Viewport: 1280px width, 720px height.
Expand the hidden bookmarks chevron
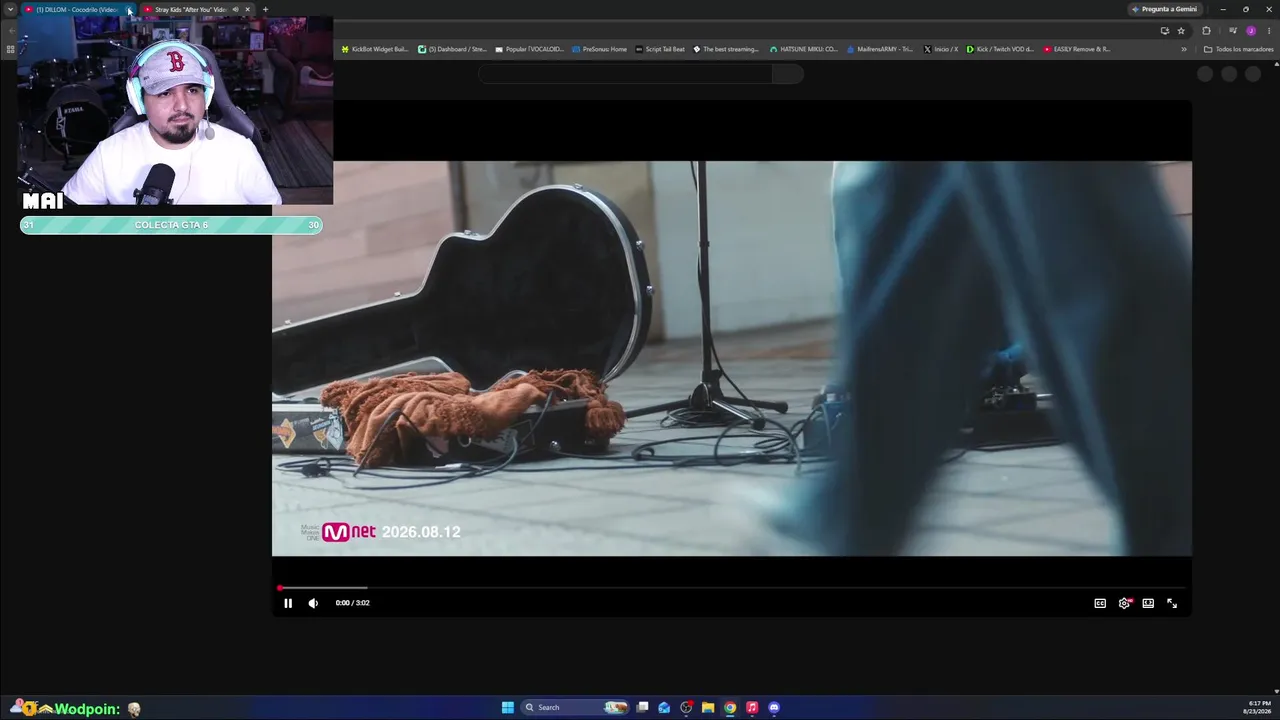point(1184,49)
